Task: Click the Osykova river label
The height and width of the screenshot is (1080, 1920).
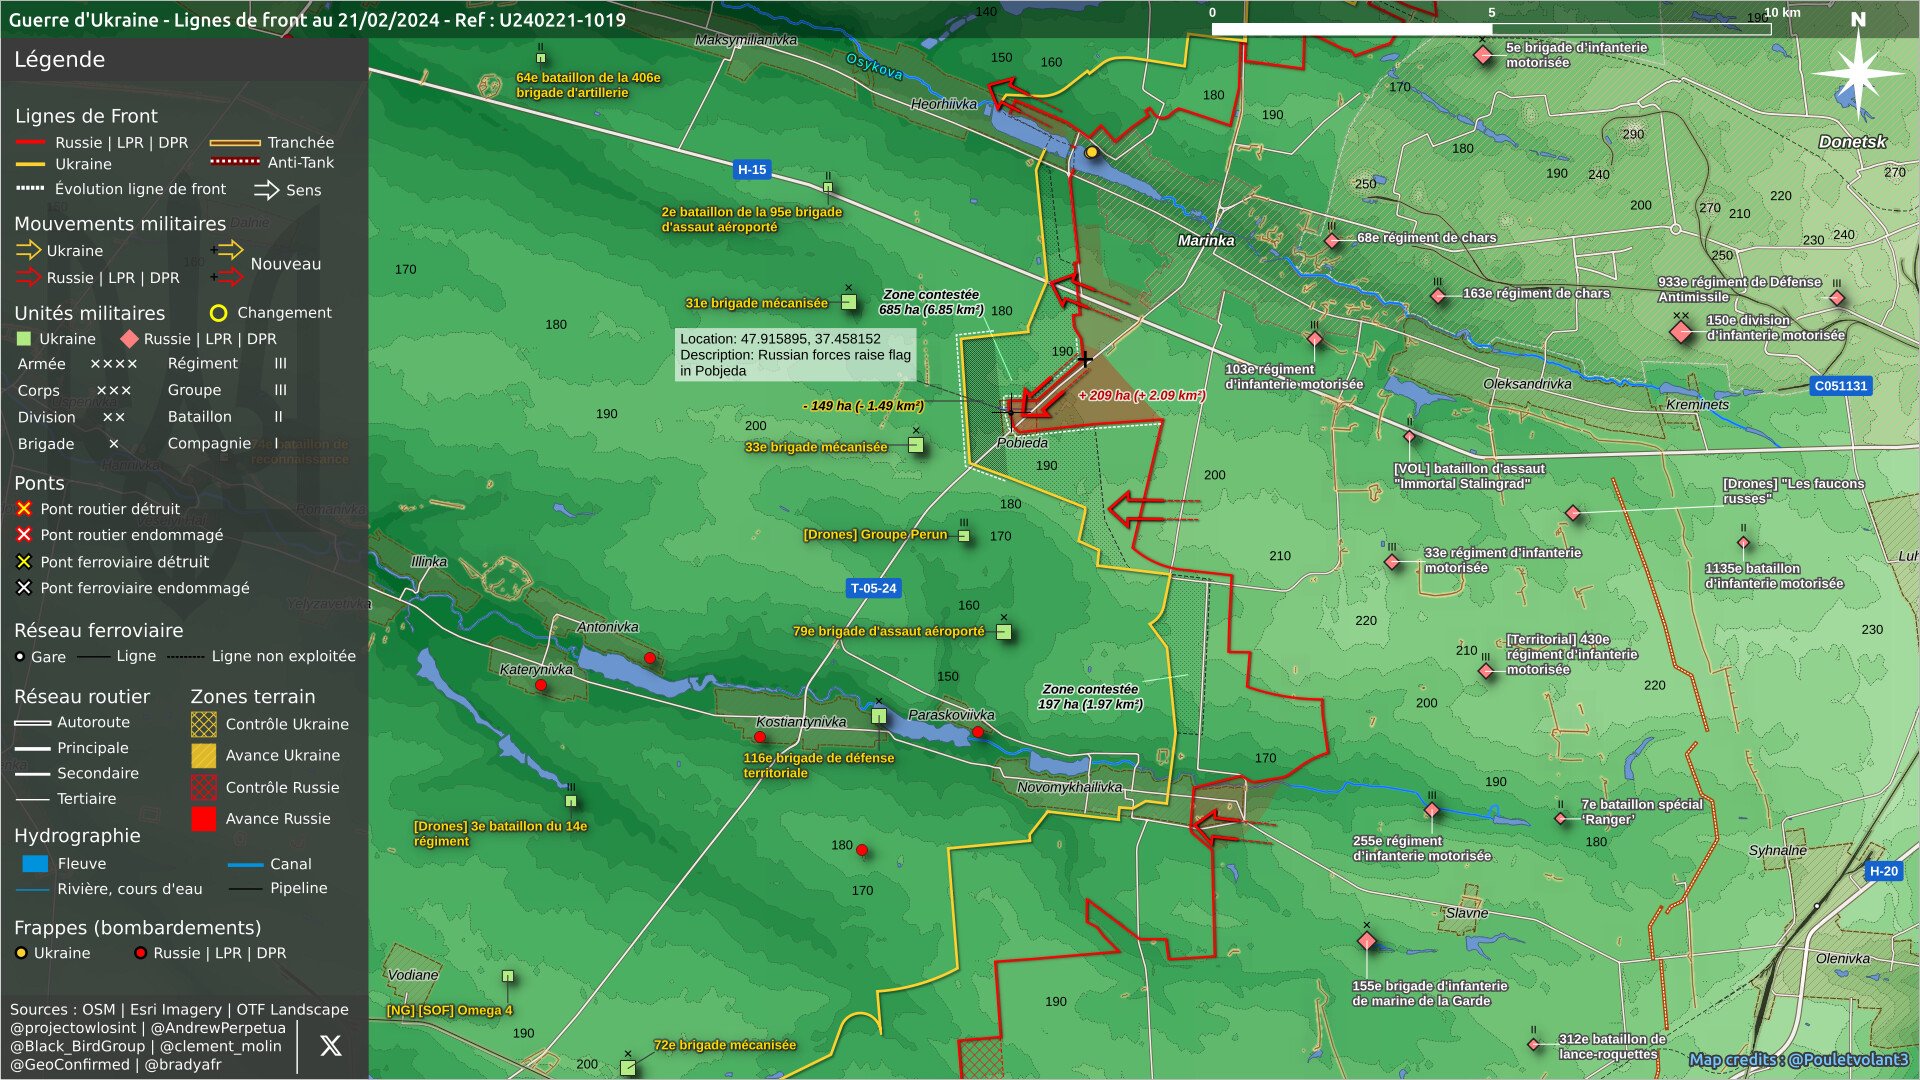Action: tap(874, 66)
